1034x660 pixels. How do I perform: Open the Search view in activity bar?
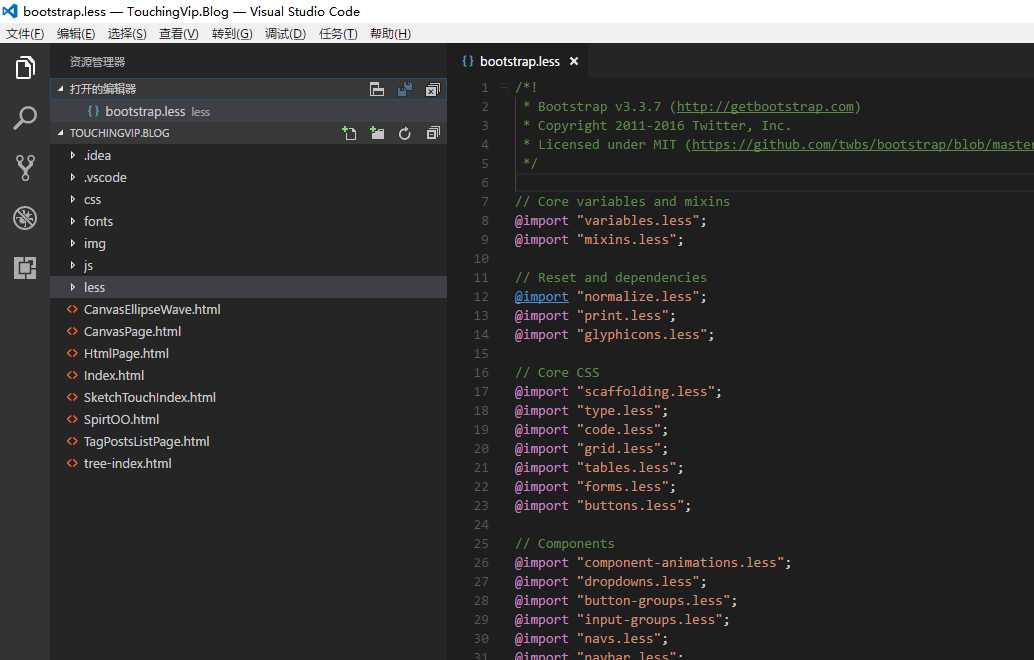click(25, 118)
